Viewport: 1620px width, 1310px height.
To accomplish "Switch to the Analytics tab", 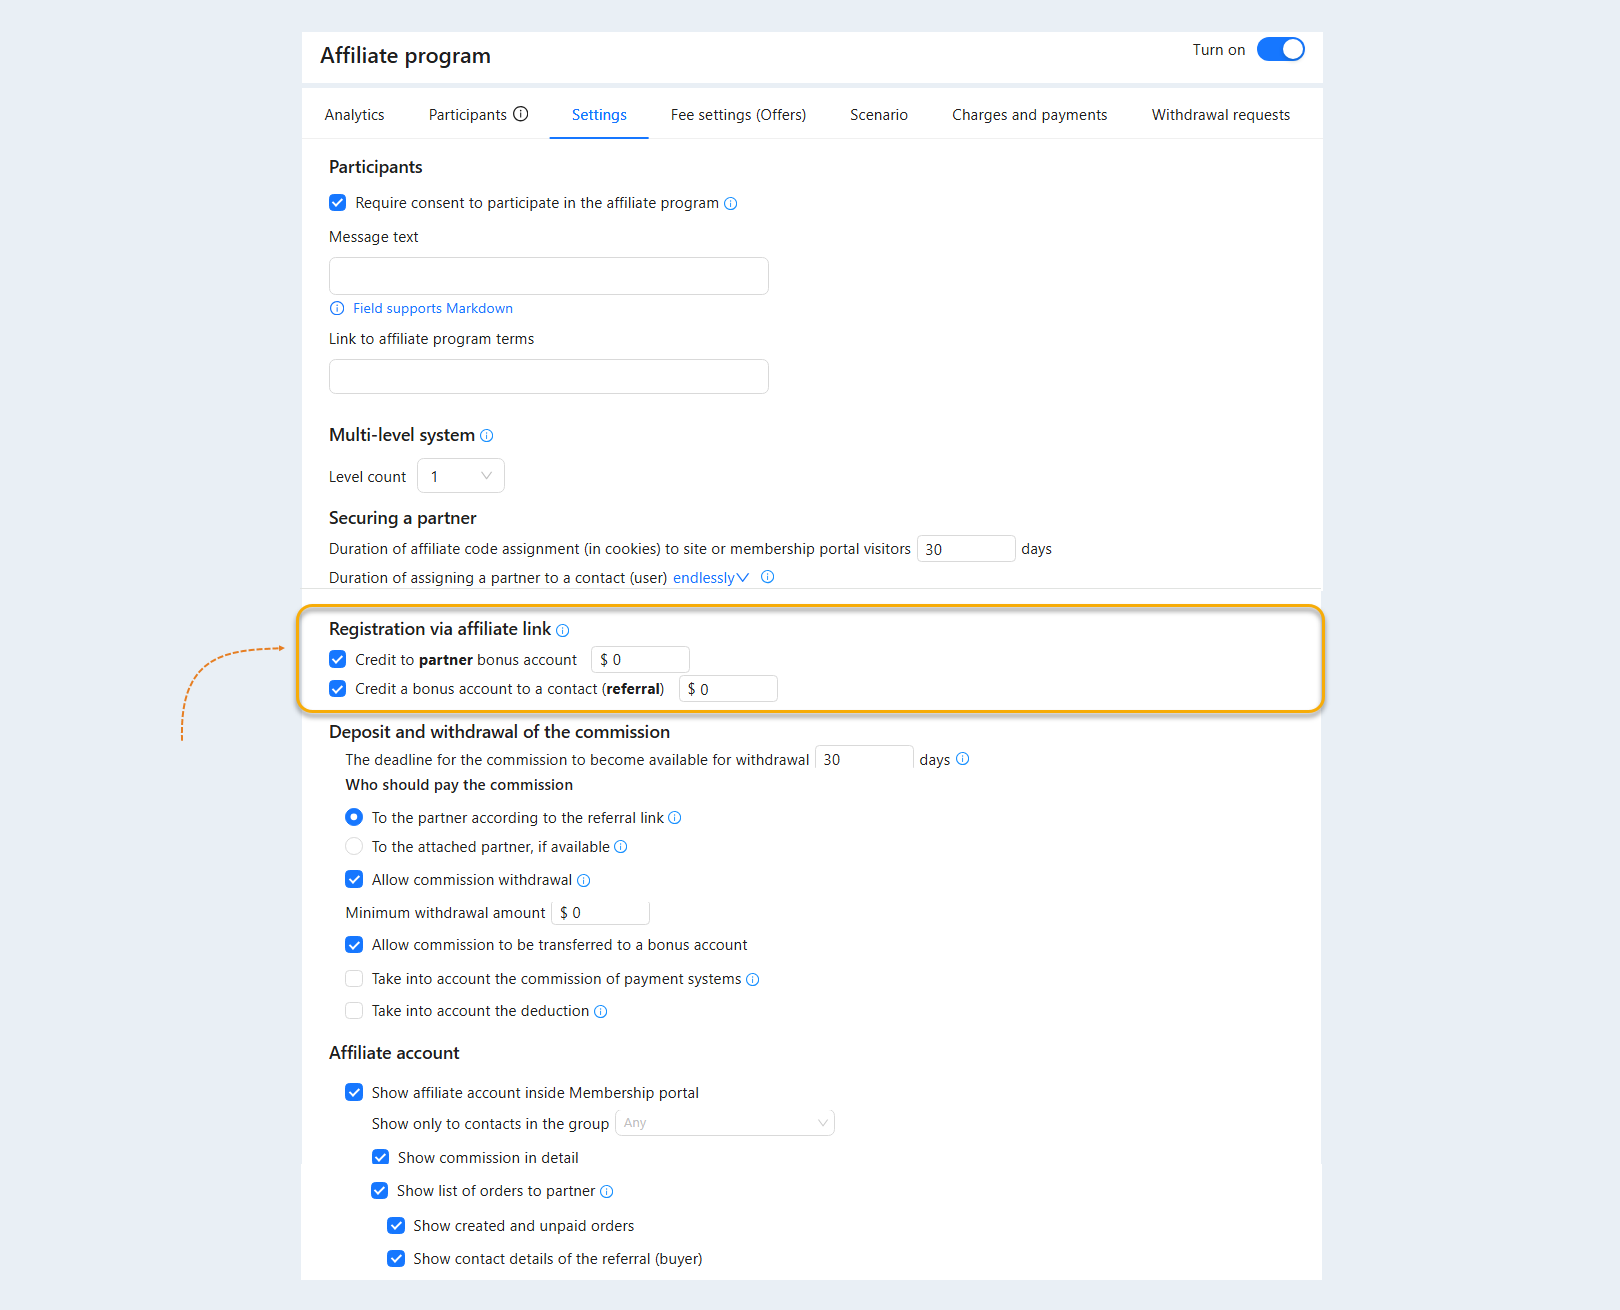I will (x=354, y=115).
